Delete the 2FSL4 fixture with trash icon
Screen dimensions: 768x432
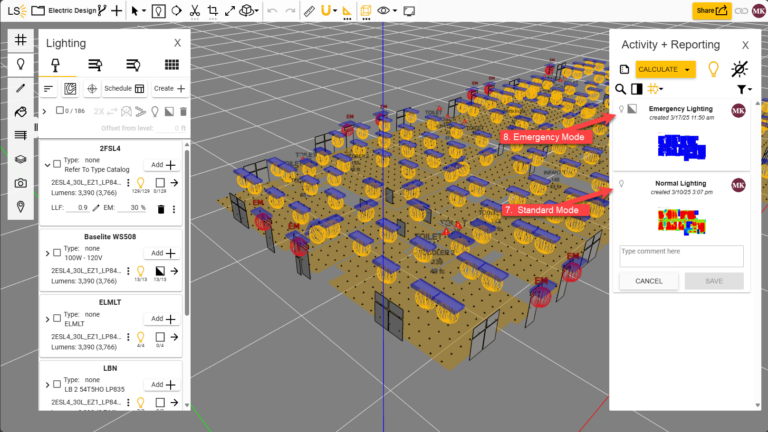coord(161,209)
